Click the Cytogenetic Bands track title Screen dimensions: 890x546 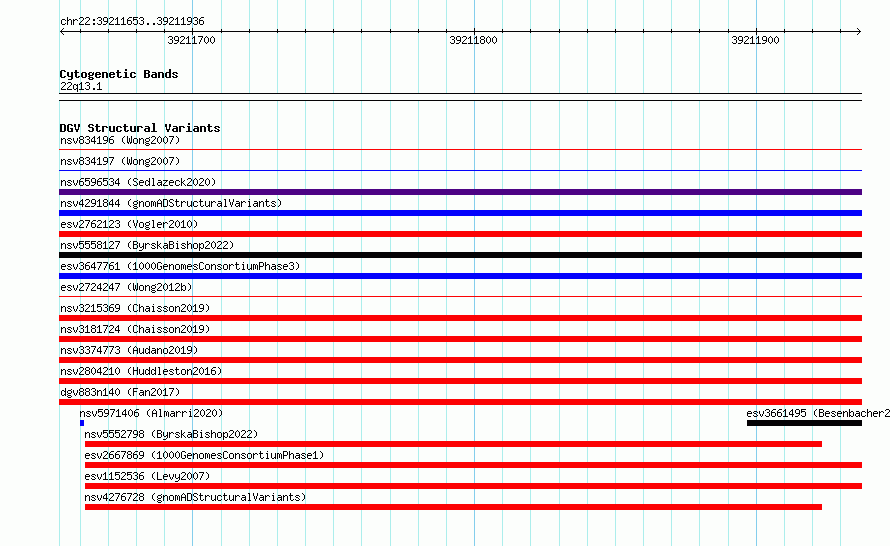click(x=119, y=74)
